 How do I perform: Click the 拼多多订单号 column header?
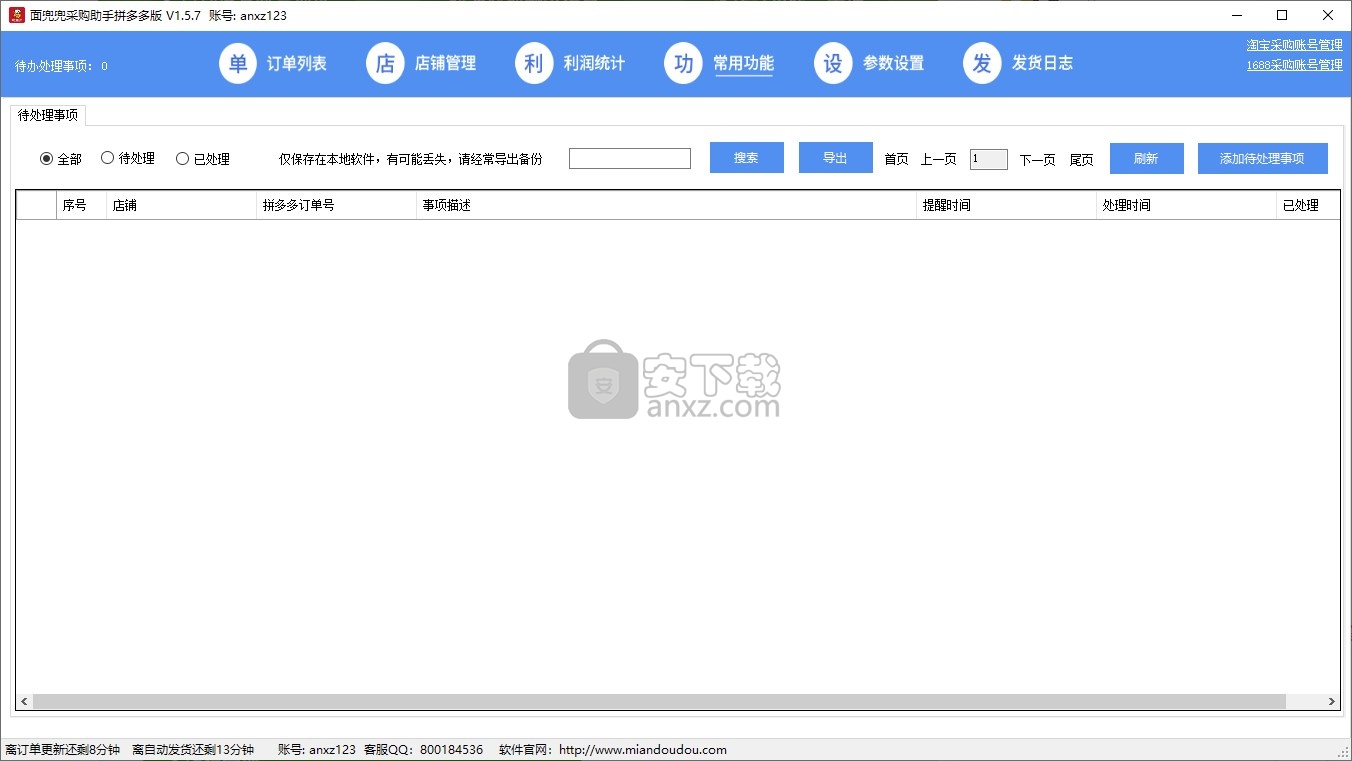(x=337, y=205)
